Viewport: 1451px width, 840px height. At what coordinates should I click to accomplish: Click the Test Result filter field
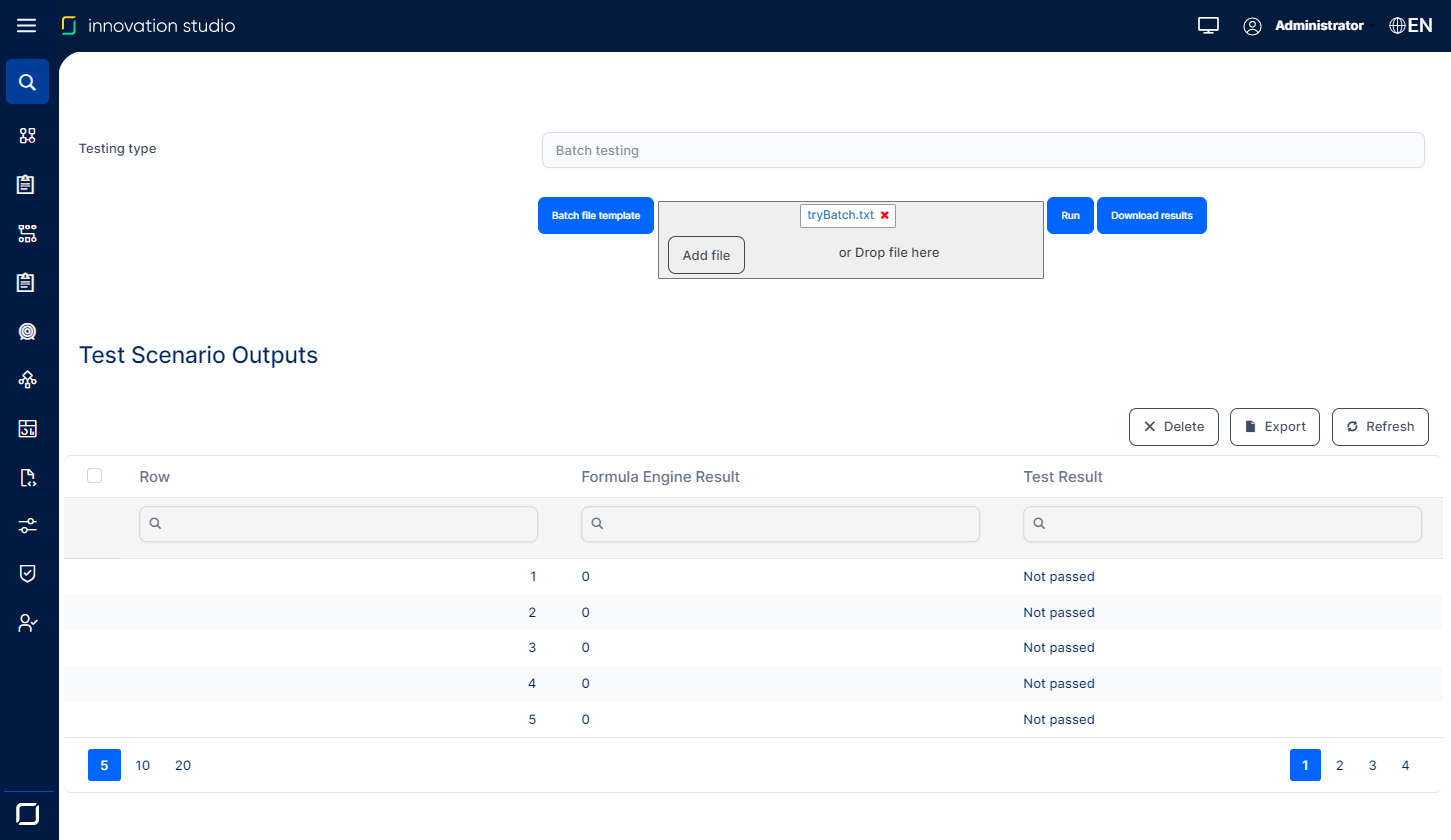(x=1222, y=524)
